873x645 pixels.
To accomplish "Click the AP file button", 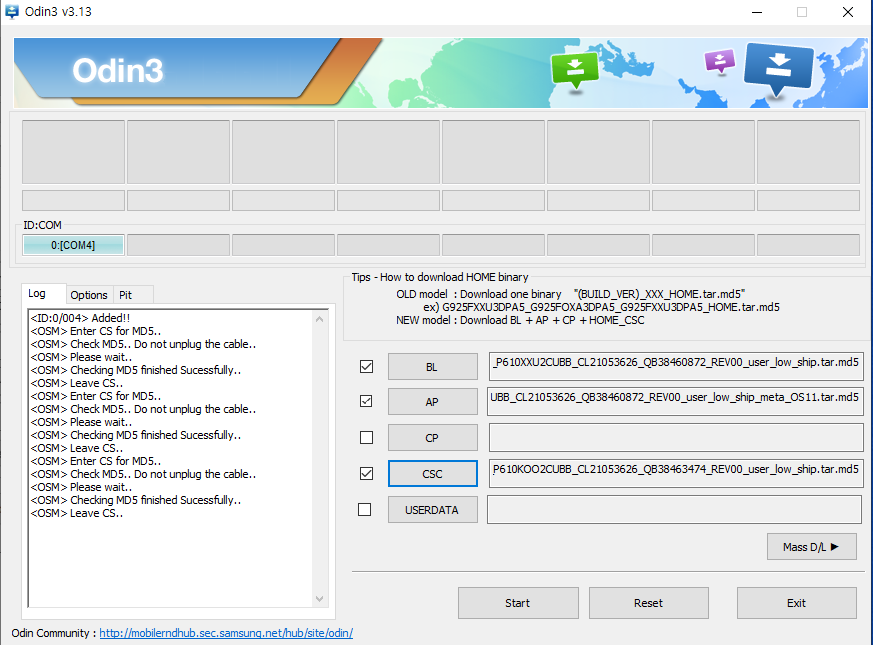I will pos(433,402).
